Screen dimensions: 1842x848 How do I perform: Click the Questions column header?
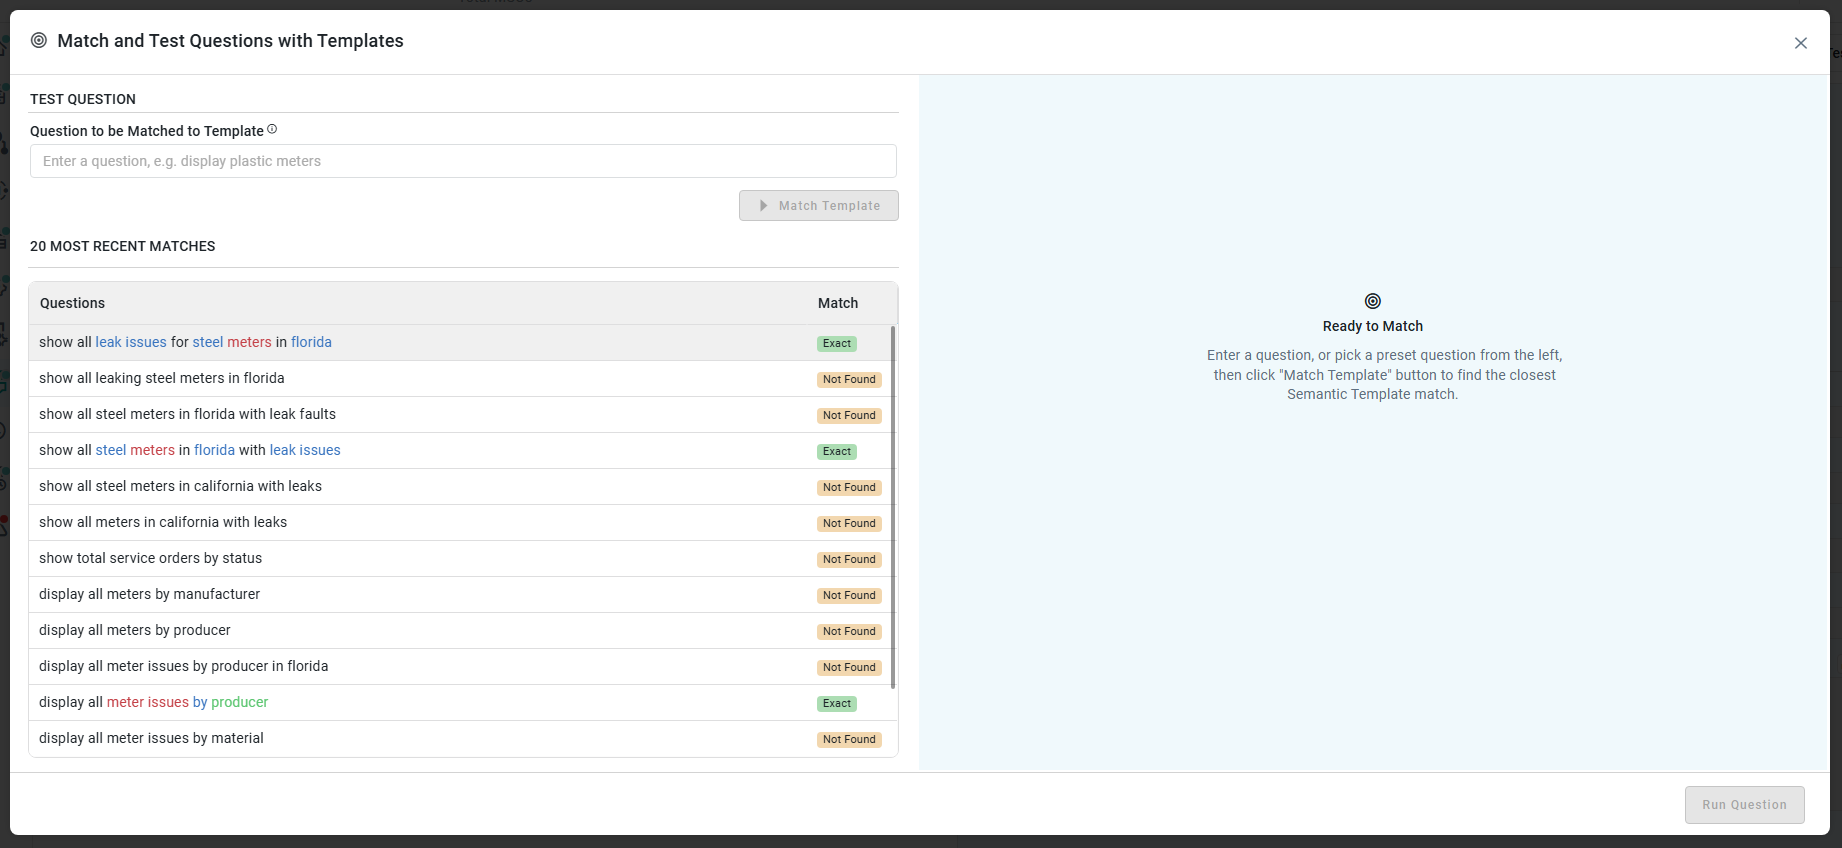click(72, 303)
